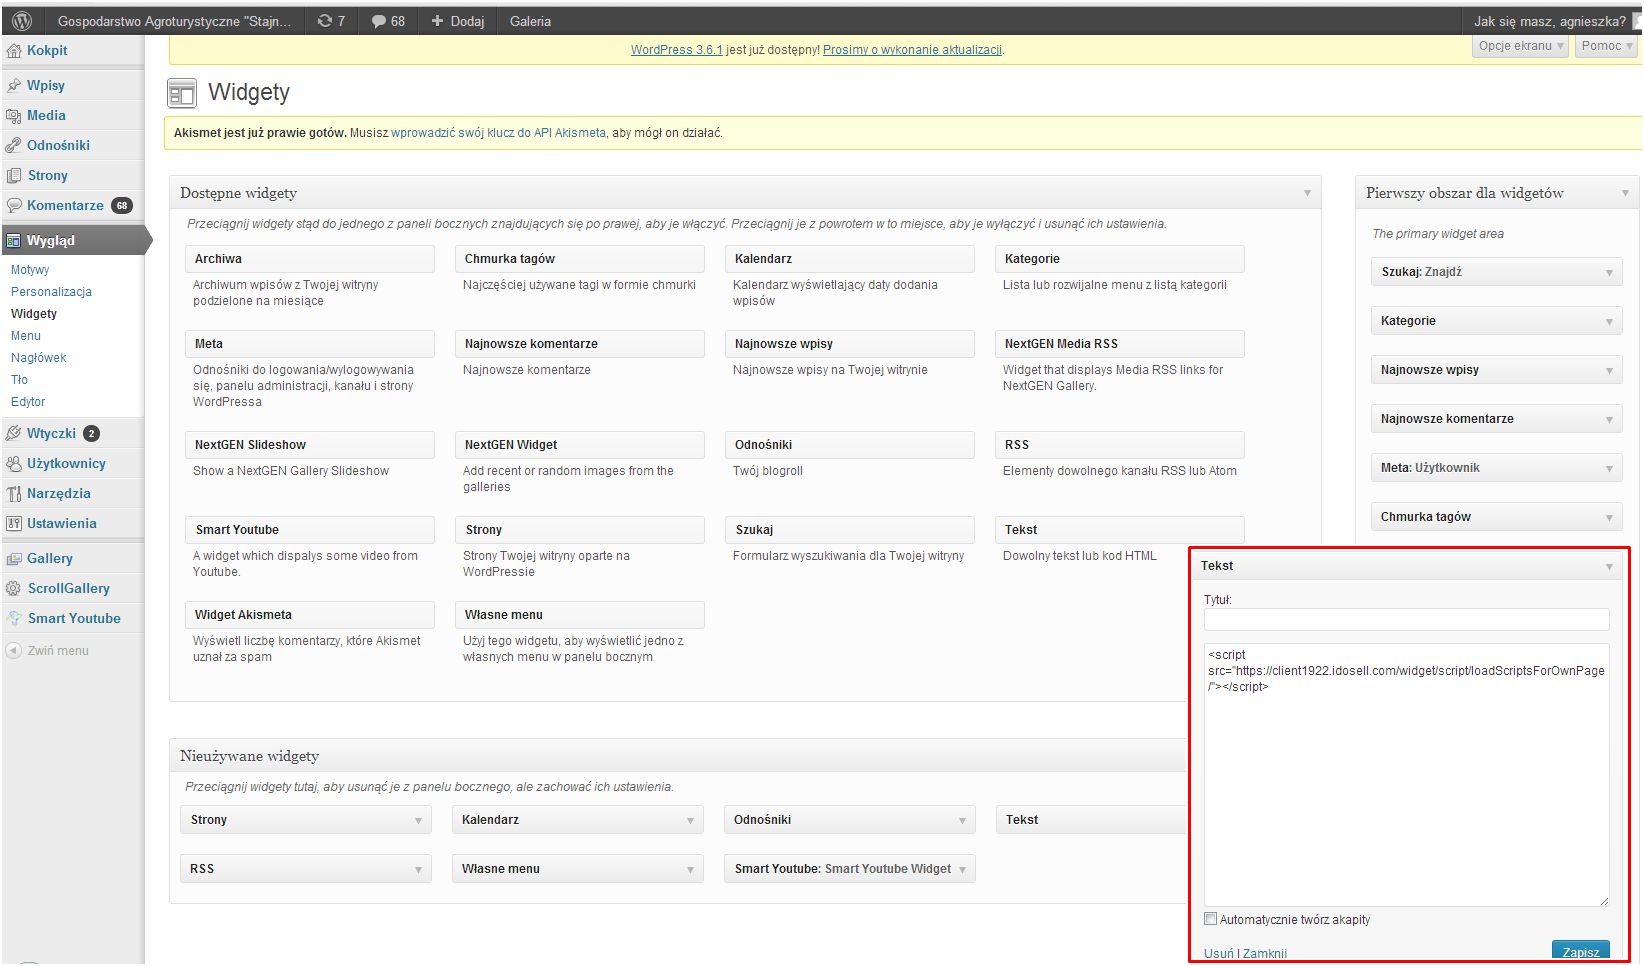Expand Najnowsze komentarze sidebar widget arrow

click(1609, 420)
